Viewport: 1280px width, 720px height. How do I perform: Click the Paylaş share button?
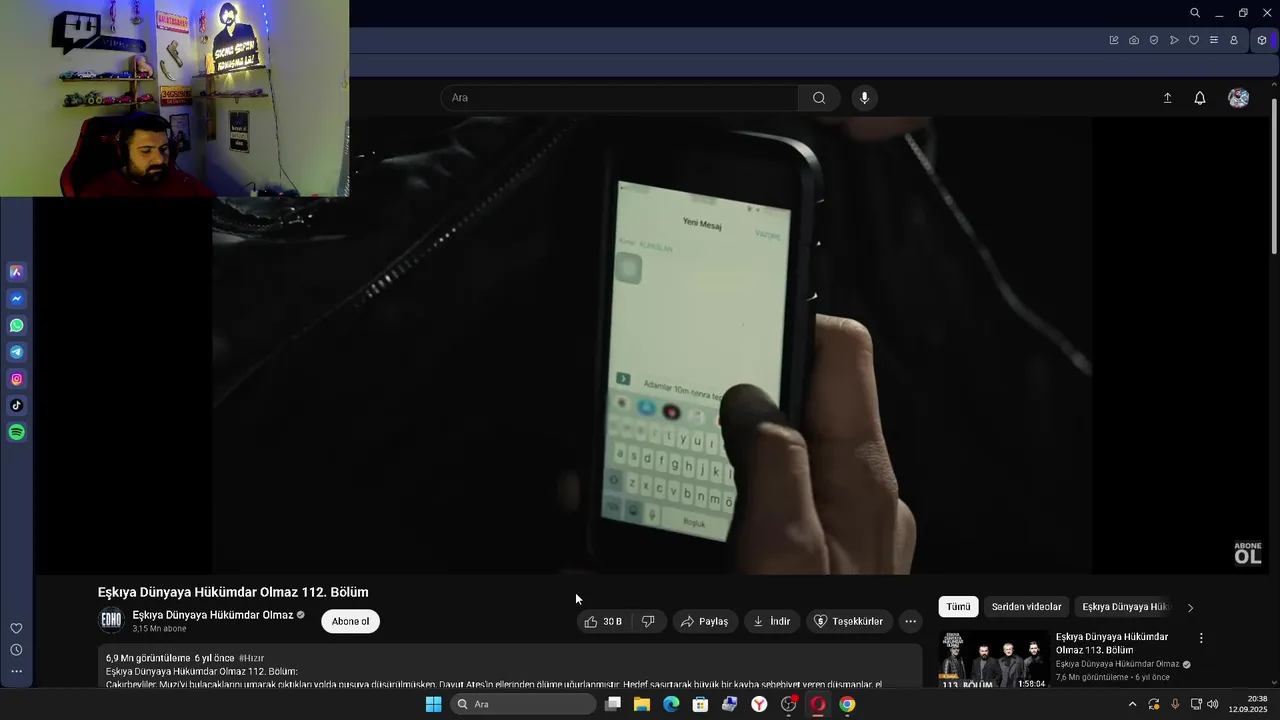pos(705,621)
